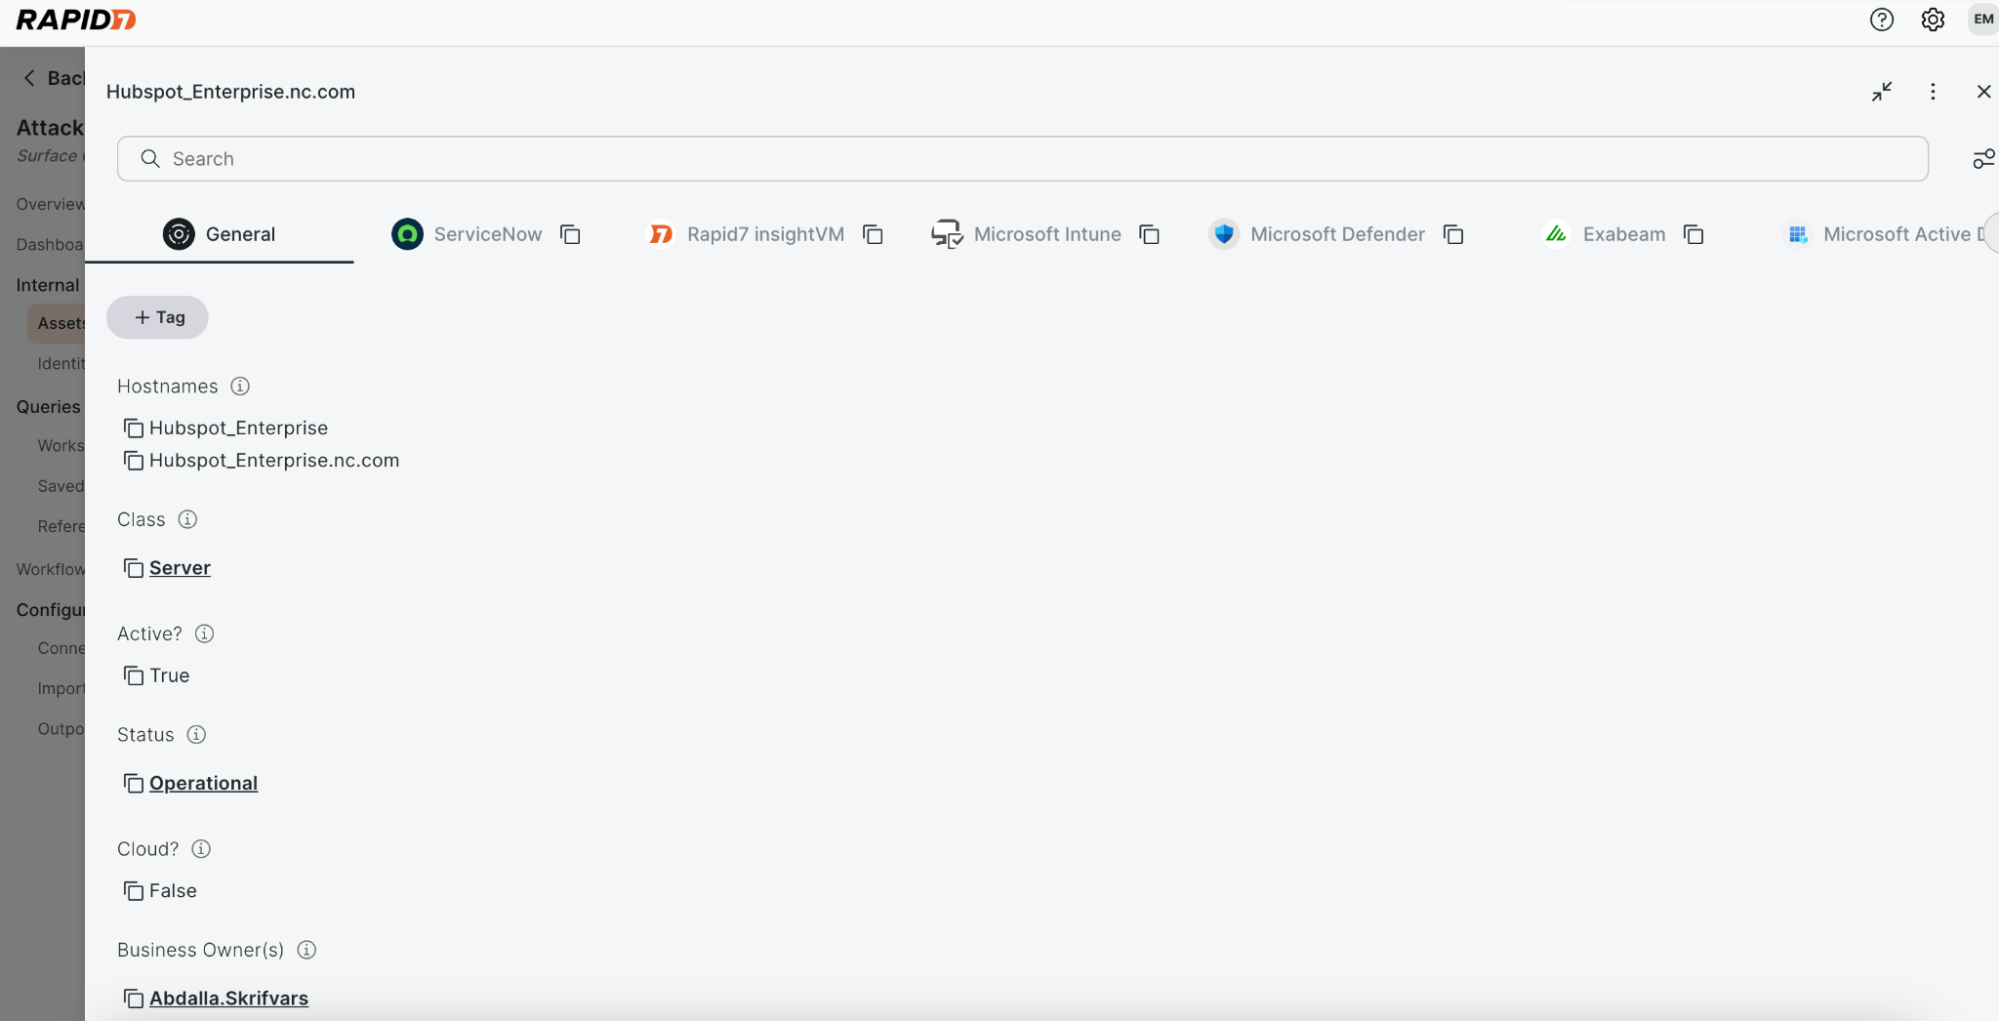Copy the Rapid7 insightVM tab data icon
1999x1021 pixels.
click(x=872, y=234)
